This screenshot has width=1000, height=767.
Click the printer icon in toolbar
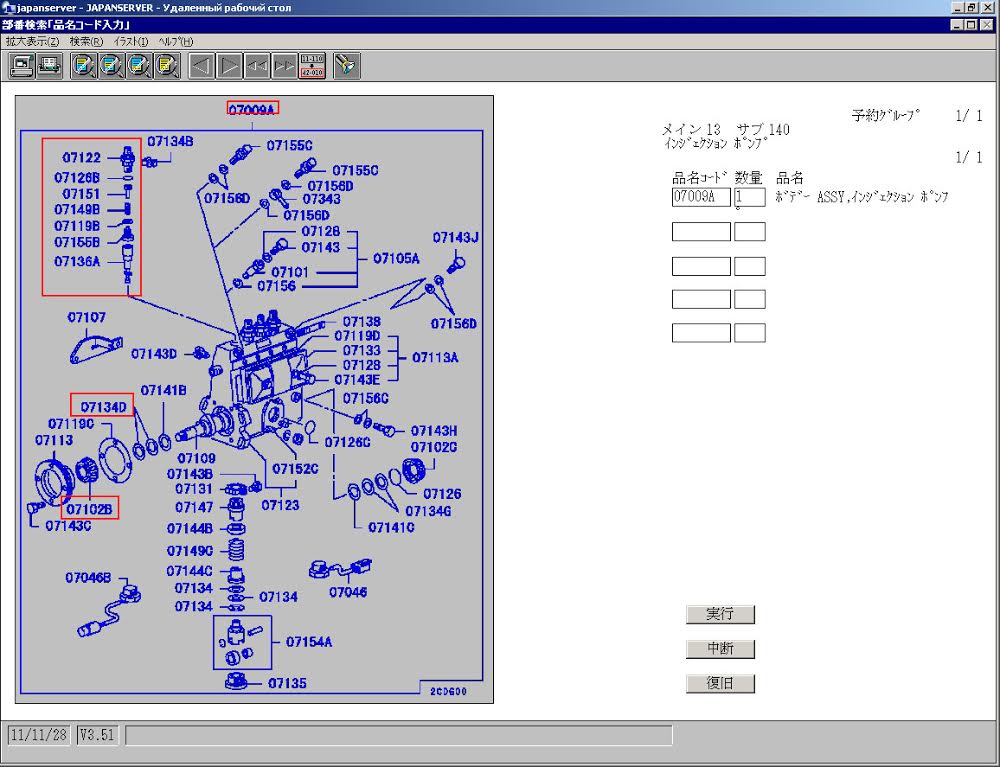pos(49,66)
